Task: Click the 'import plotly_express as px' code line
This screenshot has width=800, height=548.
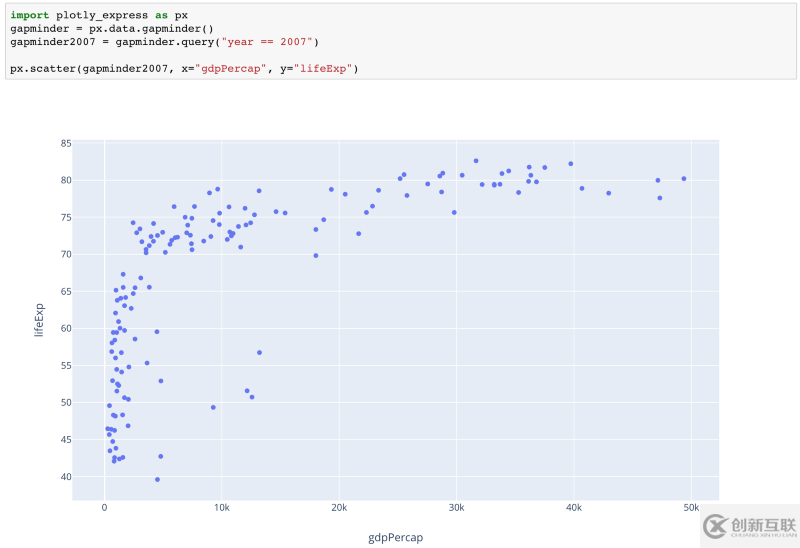Action: click(x=99, y=15)
